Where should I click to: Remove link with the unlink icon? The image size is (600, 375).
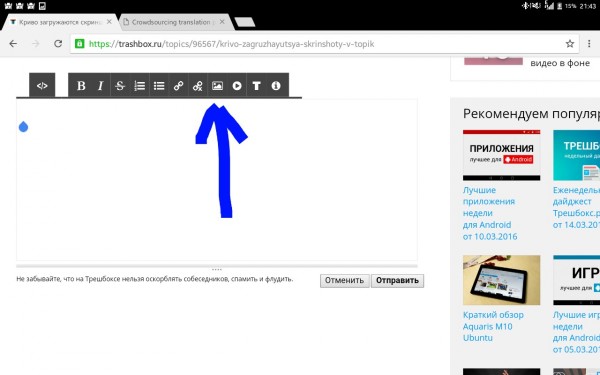click(197, 85)
